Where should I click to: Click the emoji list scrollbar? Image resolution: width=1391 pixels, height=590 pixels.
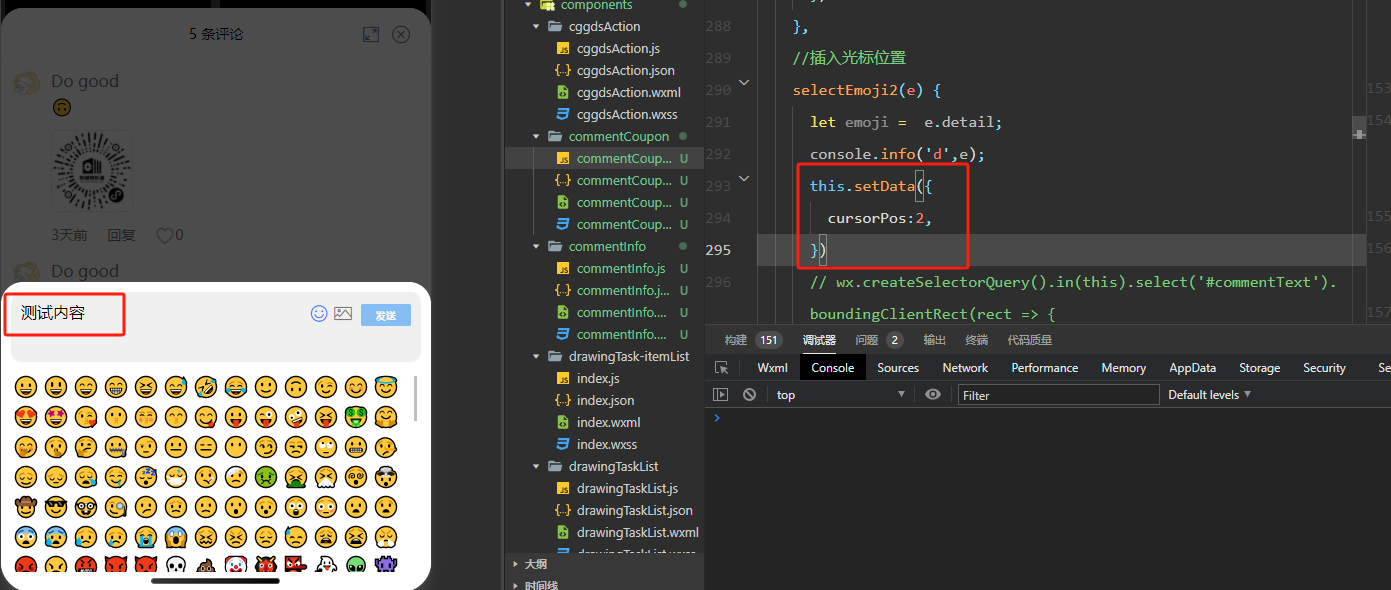pos(415,399)
